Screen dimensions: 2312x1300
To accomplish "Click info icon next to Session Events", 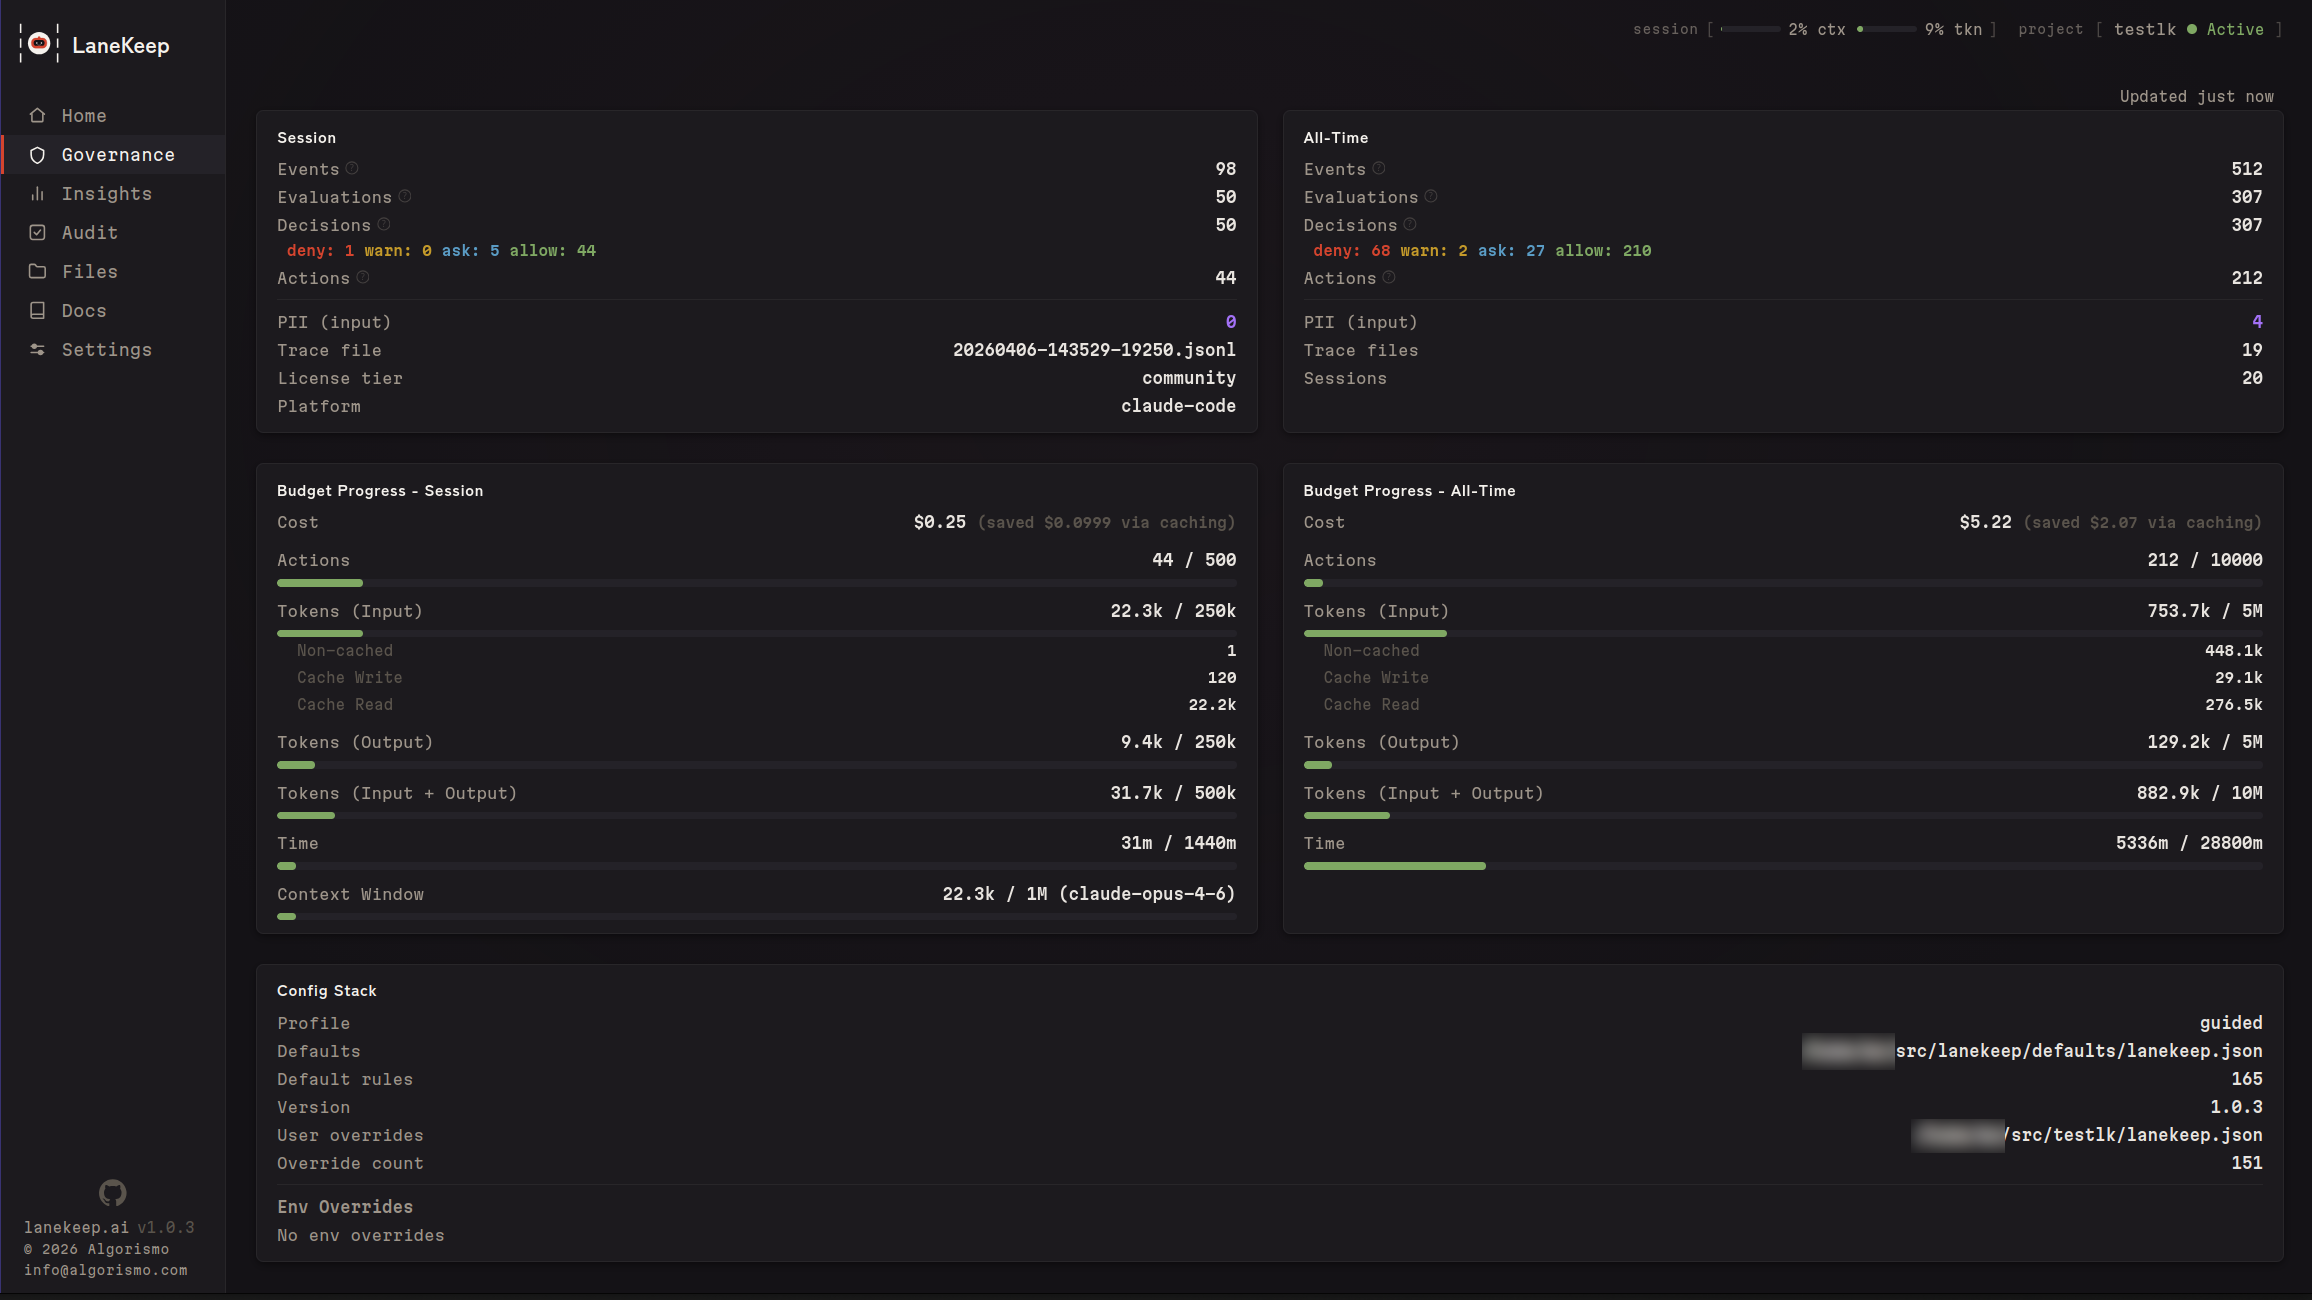I will pyautogui.click(x=352, y=169).
